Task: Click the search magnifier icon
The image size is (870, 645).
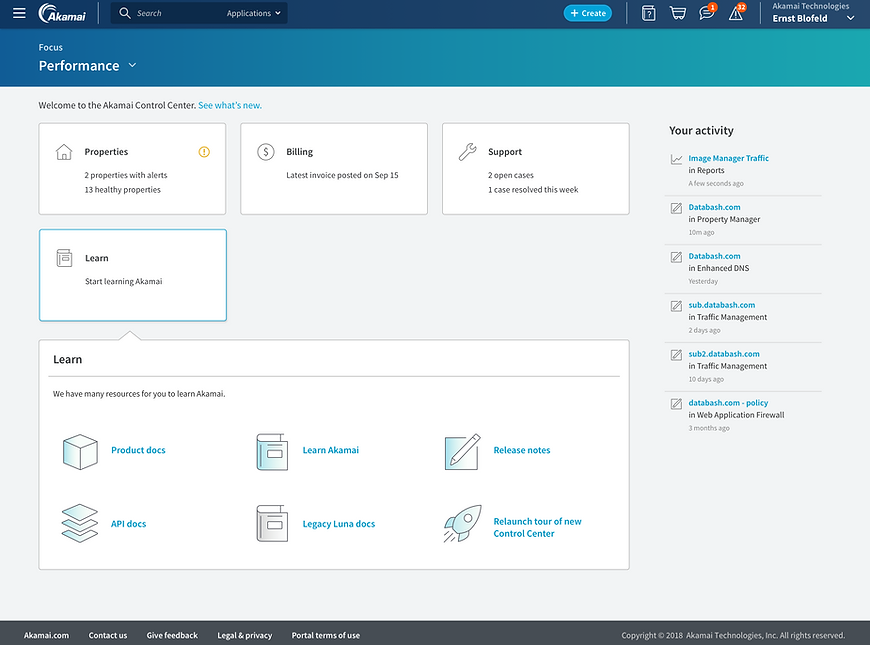Action: pos(125,13)
